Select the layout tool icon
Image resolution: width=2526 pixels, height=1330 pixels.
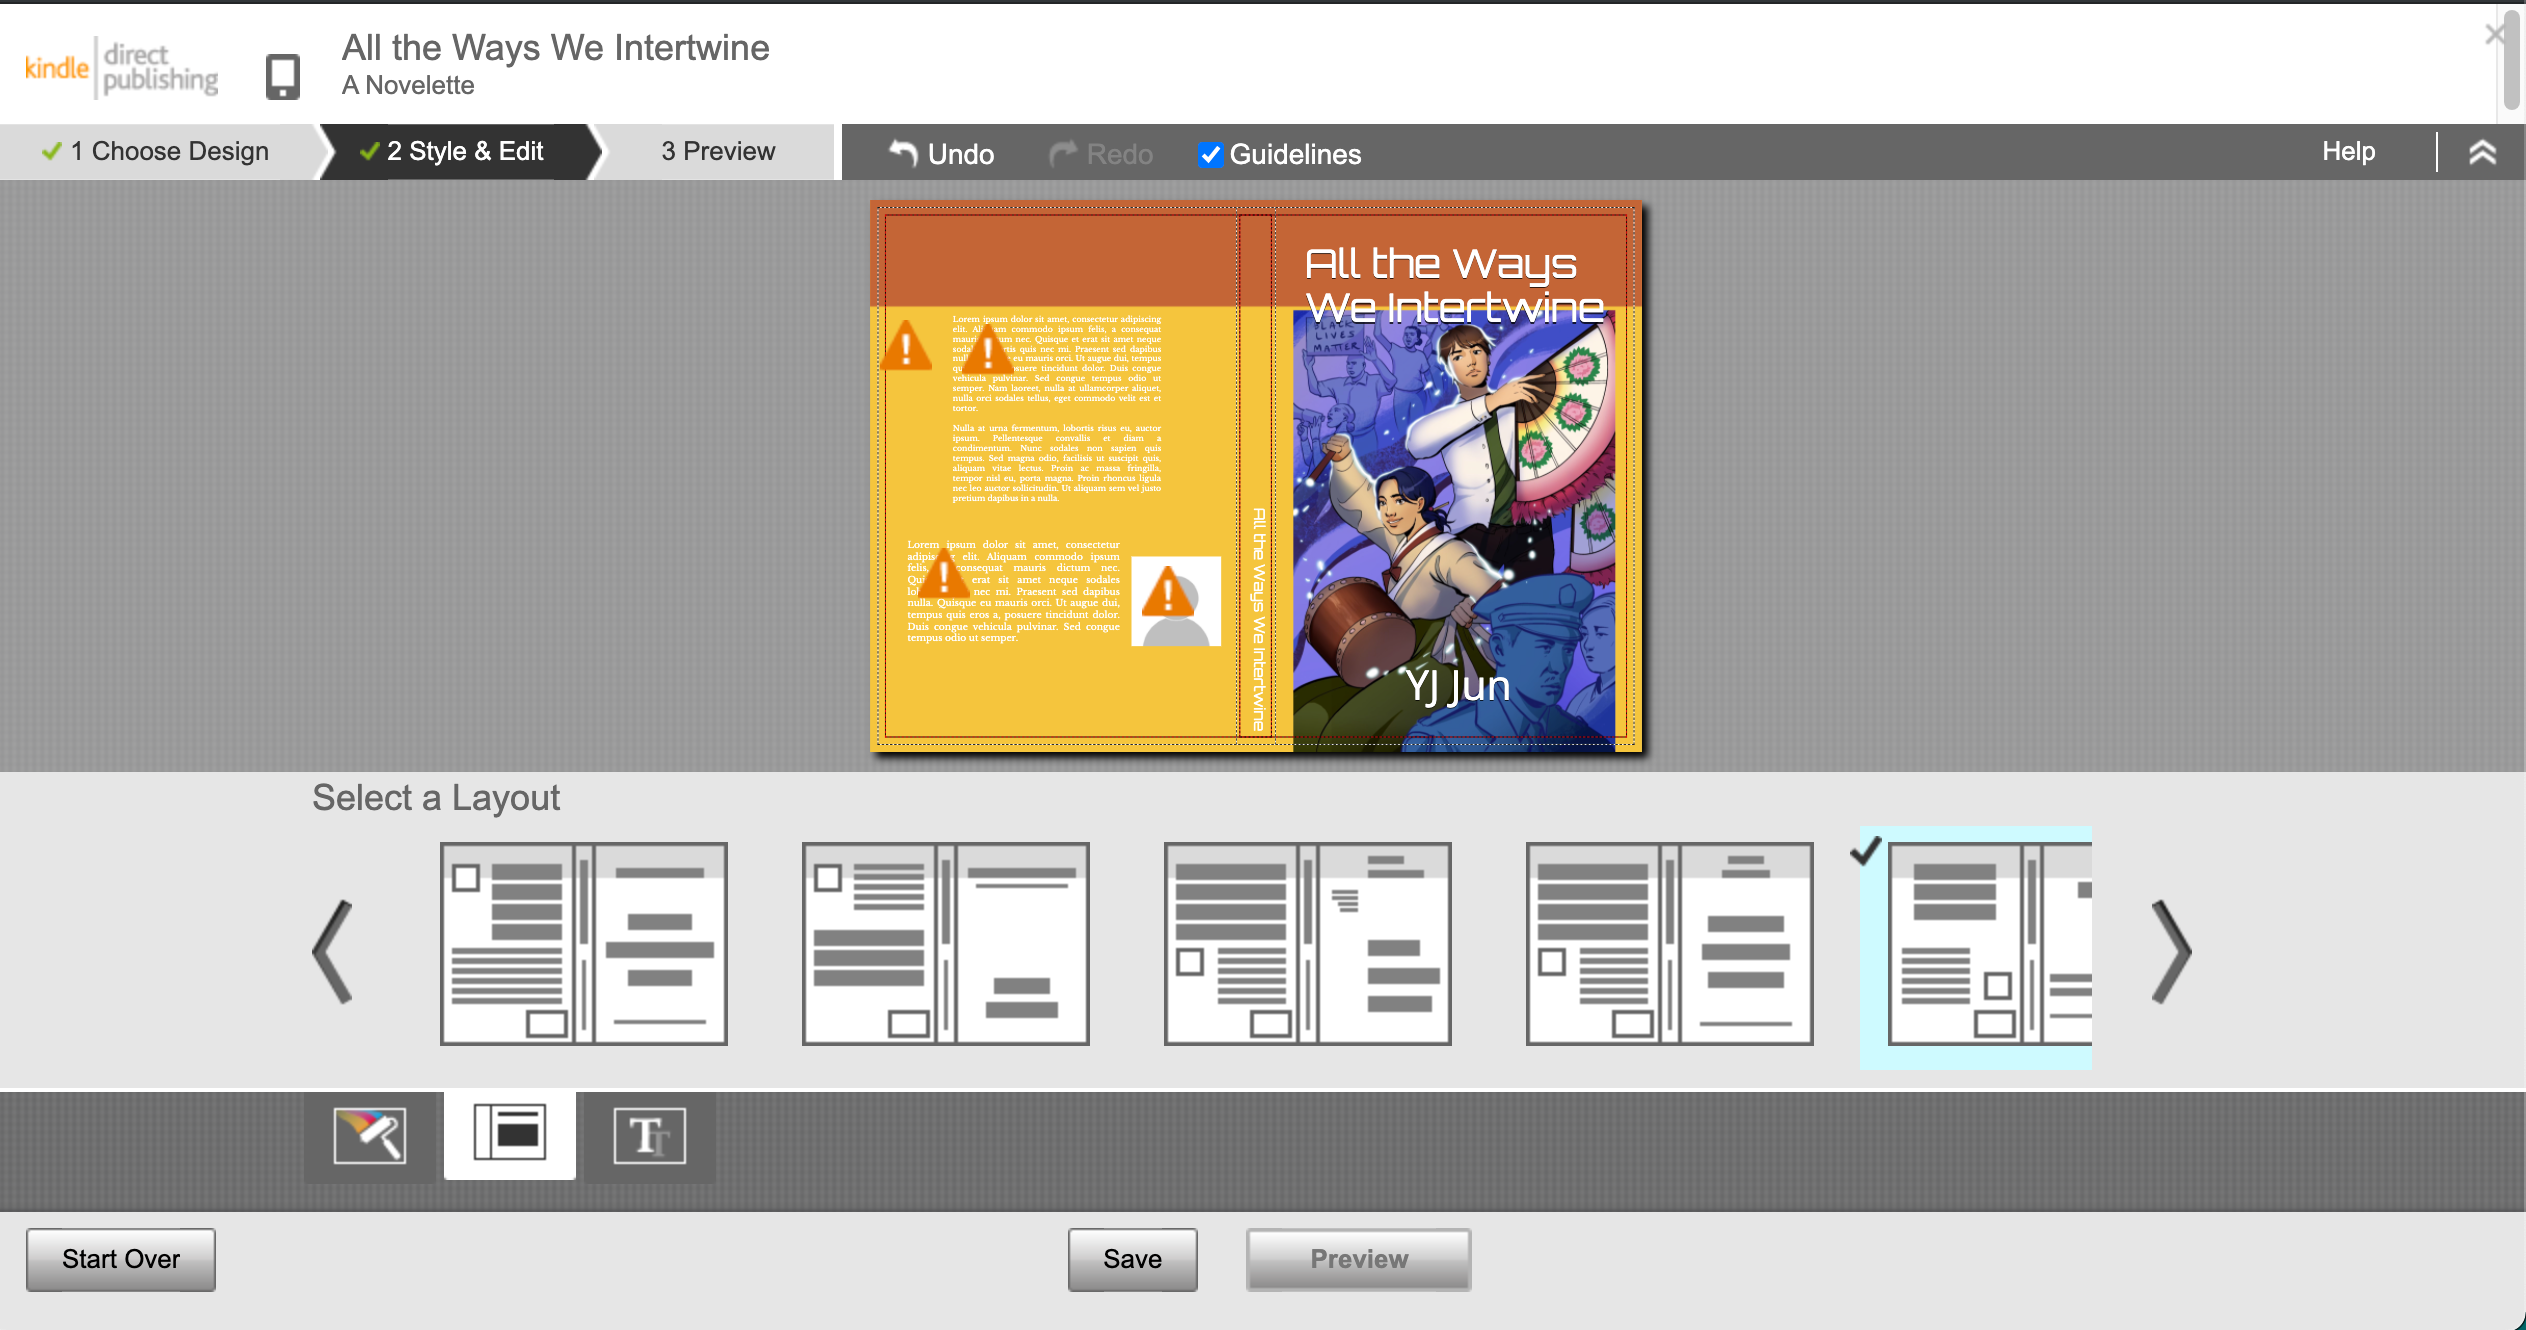coord(510,1134)
